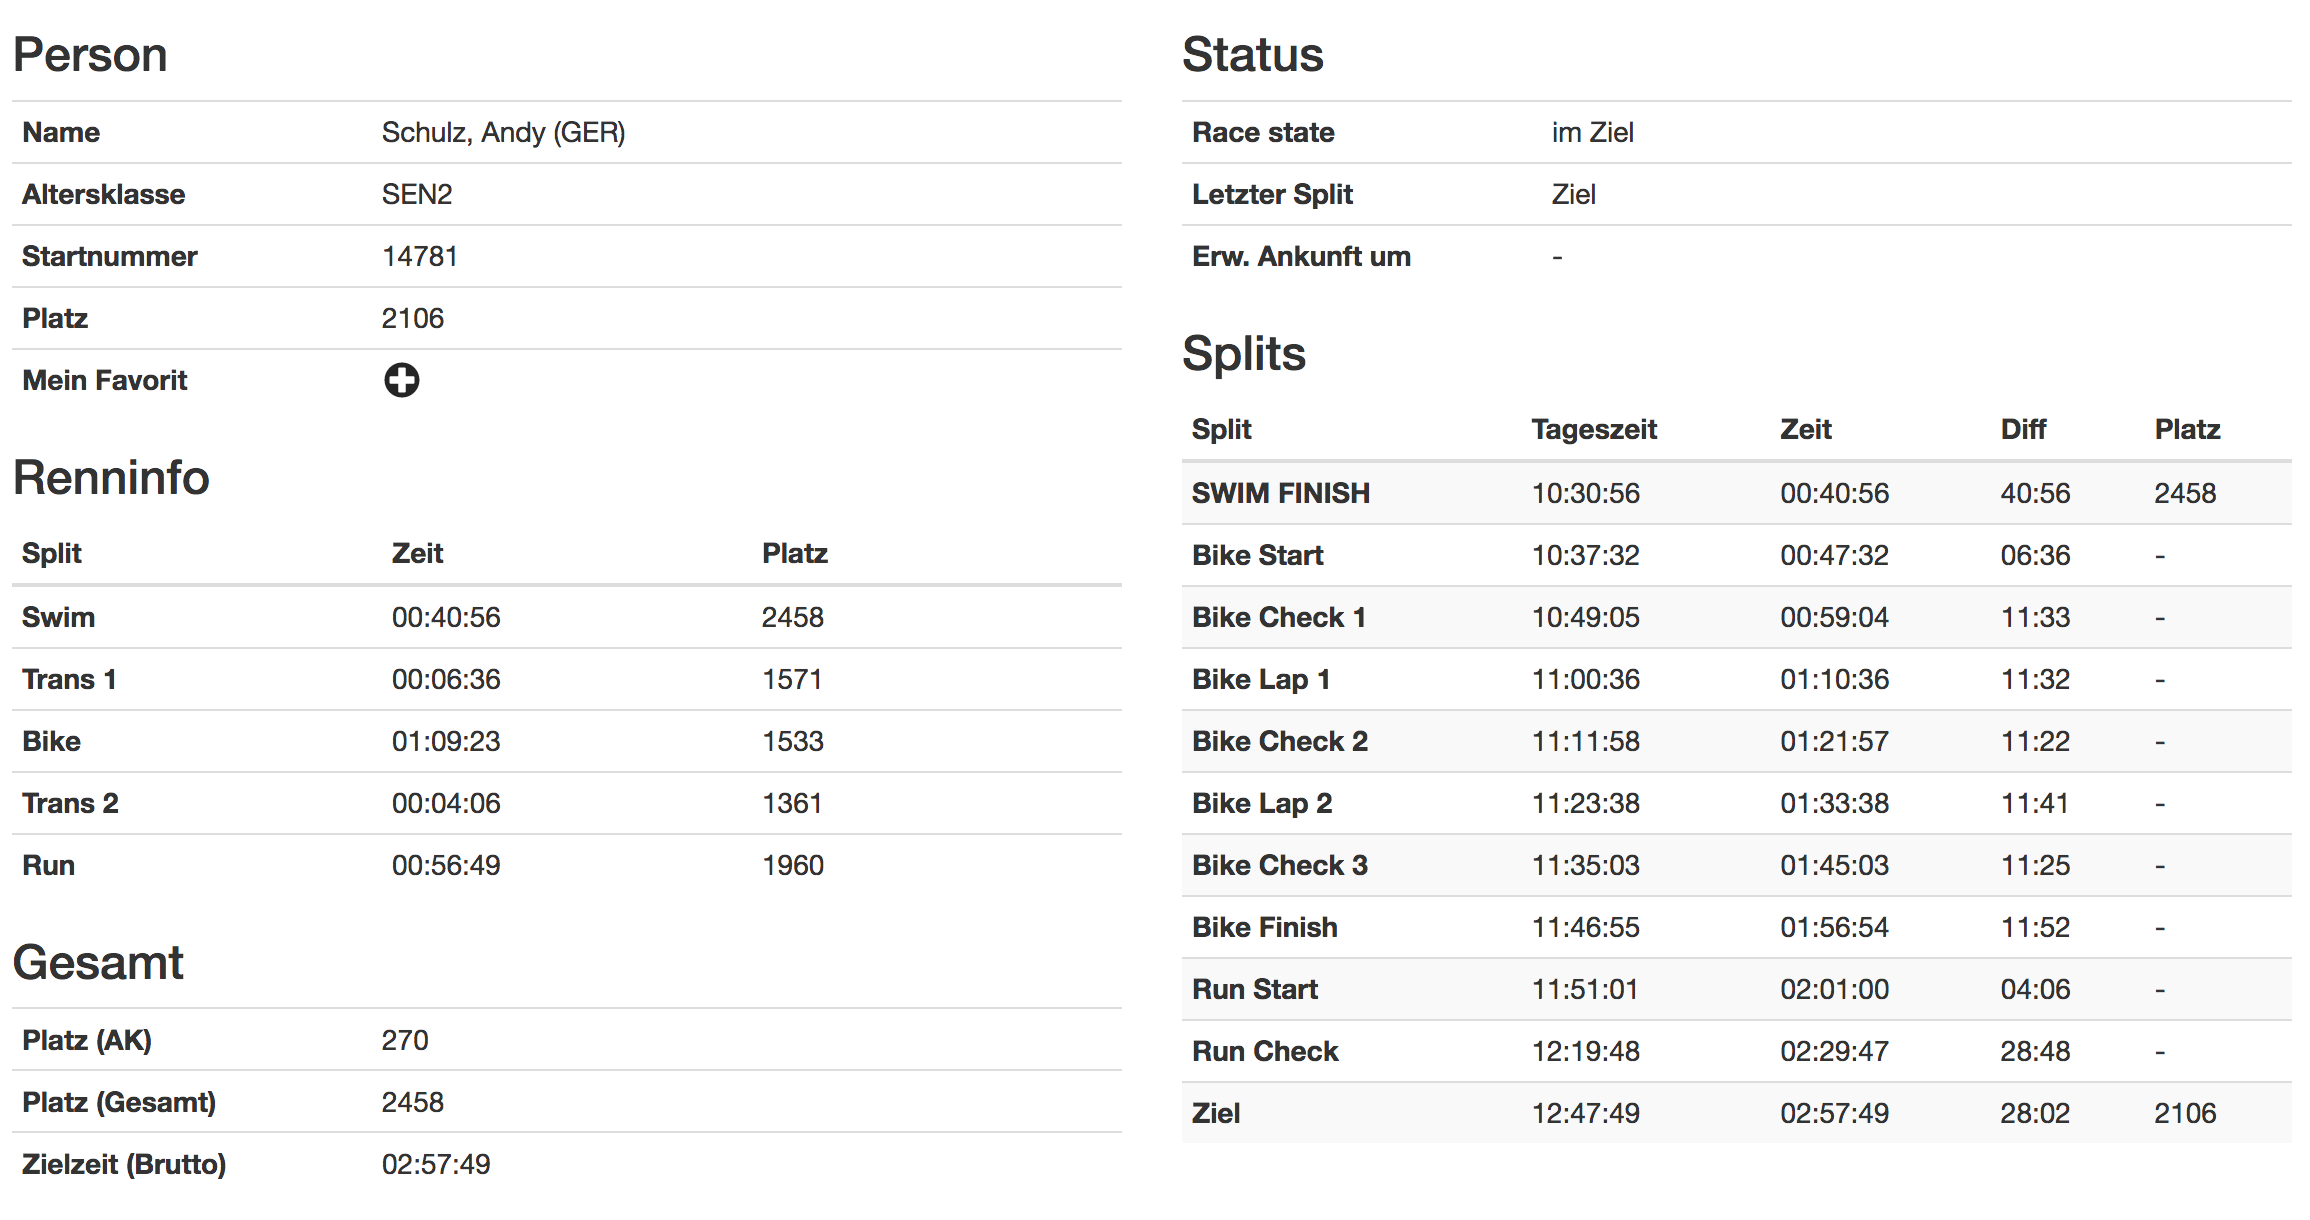Click the Race state value im Ziel

point(1592,132)
